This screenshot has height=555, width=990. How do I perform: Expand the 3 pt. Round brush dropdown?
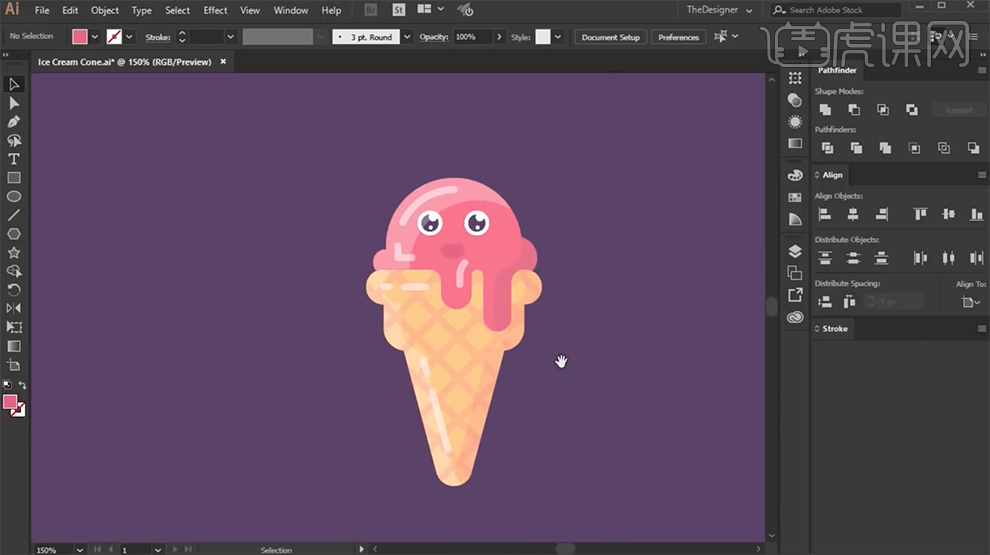pyautogui.click(x=407, y=37)
